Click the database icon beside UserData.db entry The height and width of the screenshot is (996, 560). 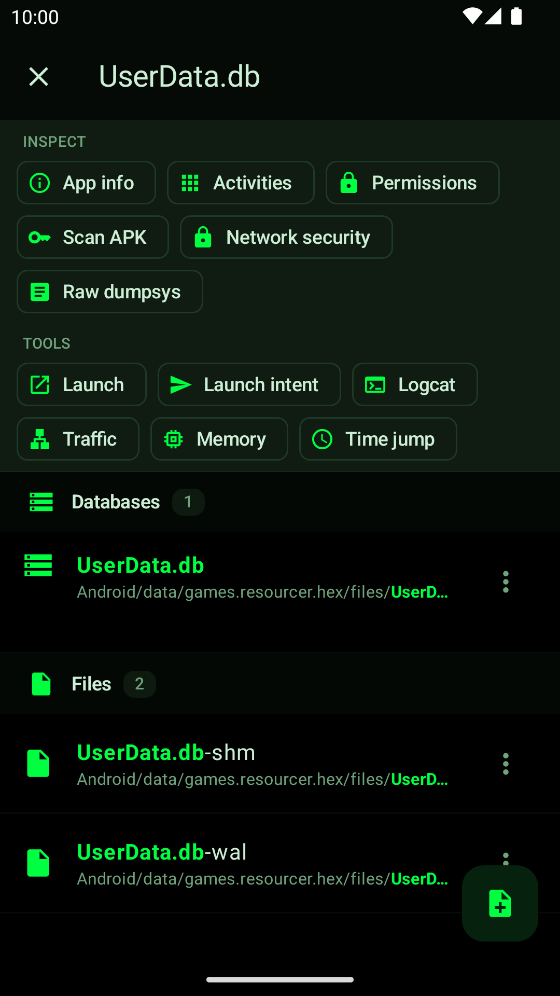pyautogui.click(x=38, y=565)
